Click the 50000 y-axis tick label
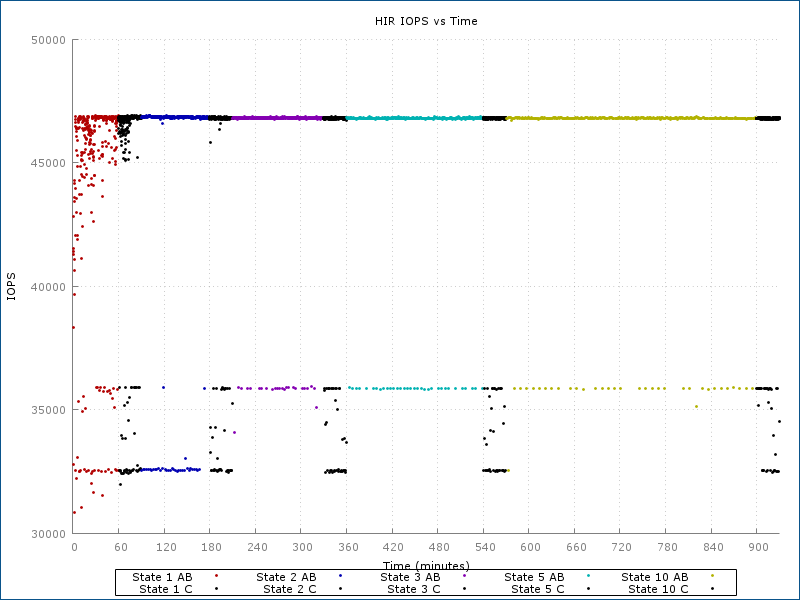Image resolution: width=800 pixels, height=600 pixels. [x=49, y=40]
